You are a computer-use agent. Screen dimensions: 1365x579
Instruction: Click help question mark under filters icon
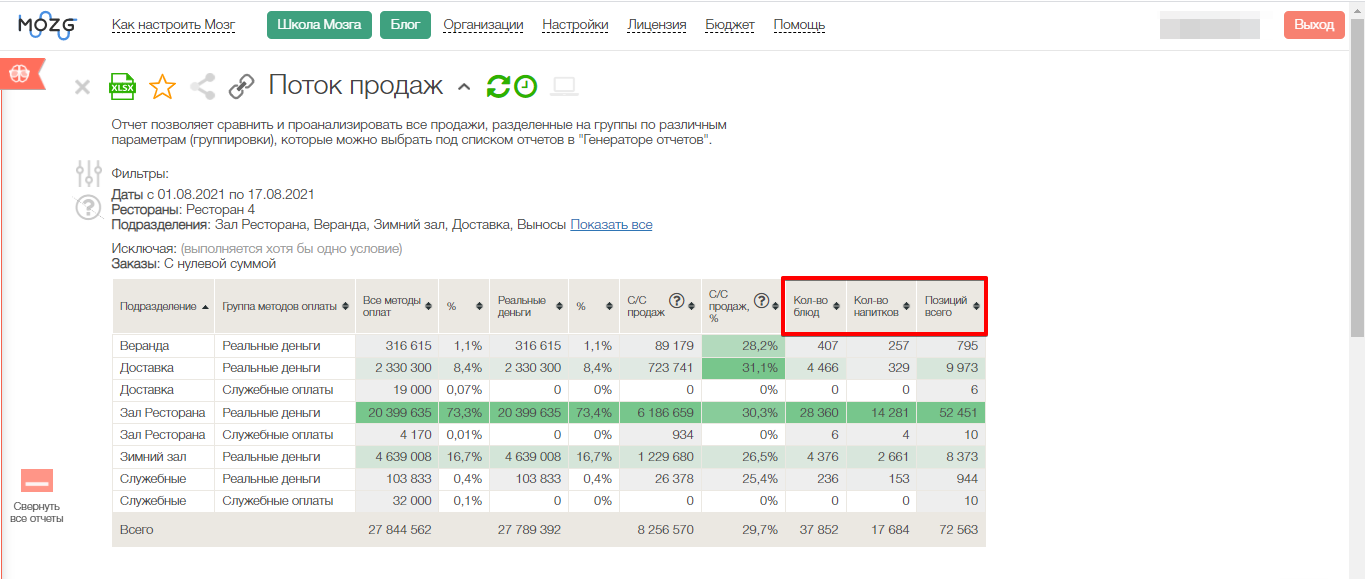[x=89, y=208]
